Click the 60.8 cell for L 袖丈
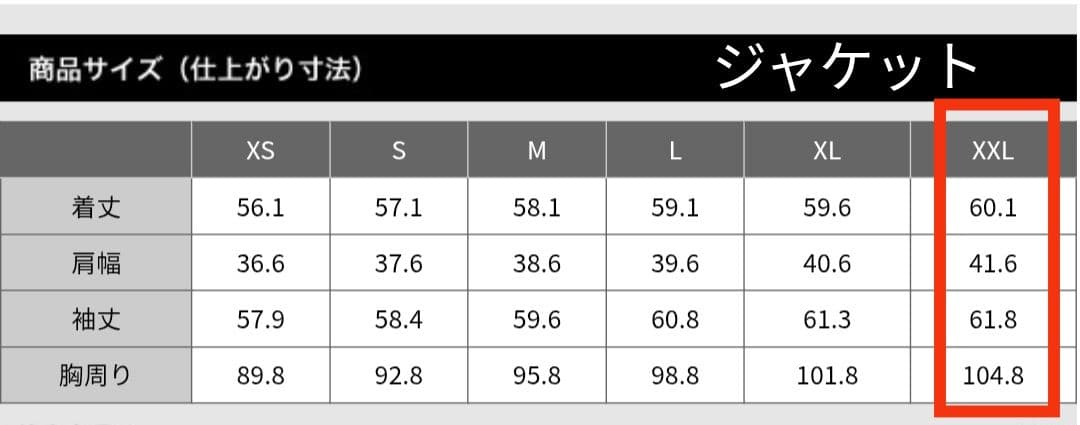Image resolution: width=1080 pixels, height=425 pixels. pyautogui.click(x=675, y=319)
